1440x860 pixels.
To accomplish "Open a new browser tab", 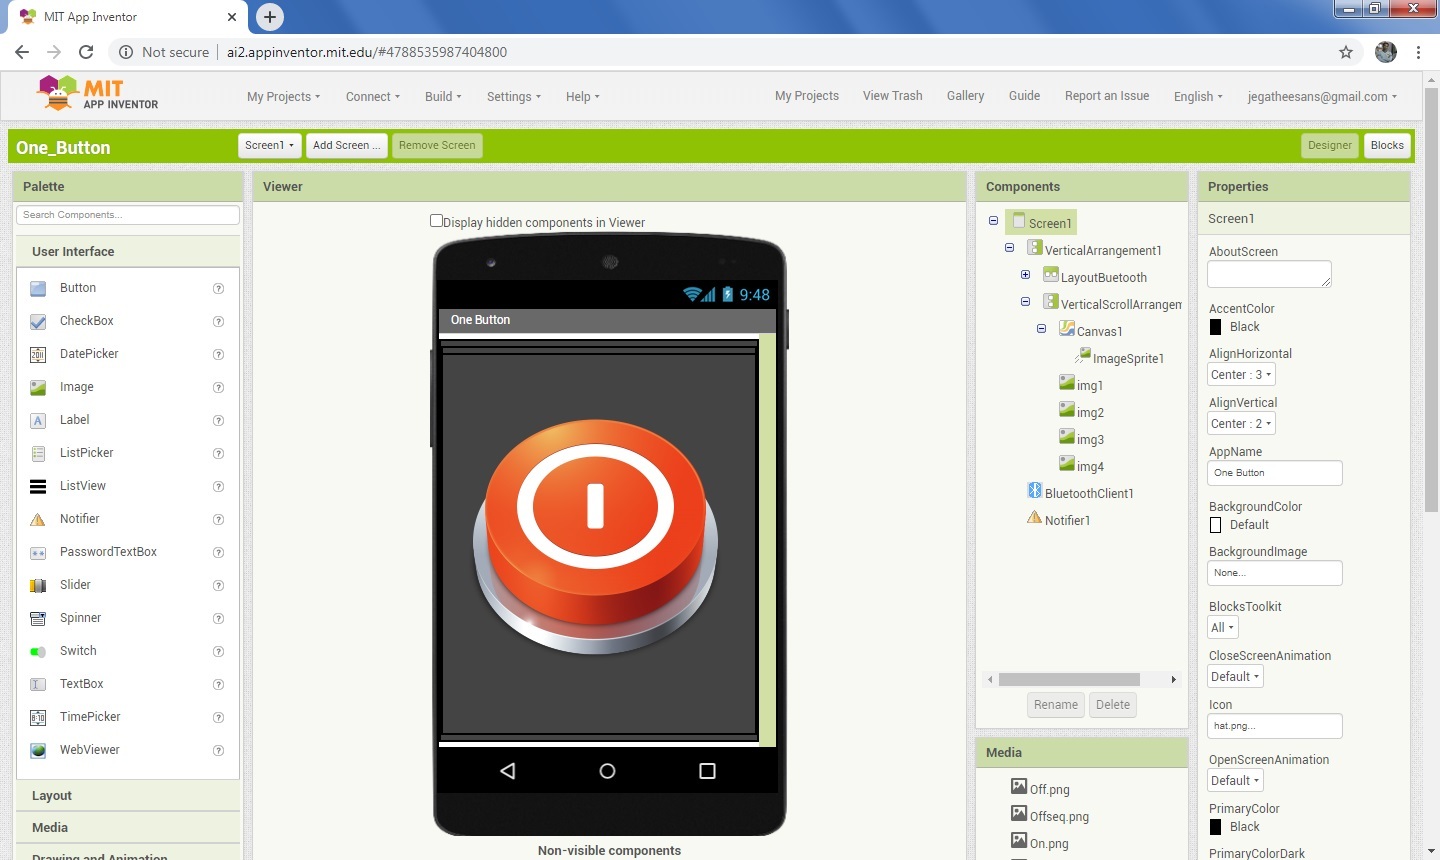I will [270, 17].
